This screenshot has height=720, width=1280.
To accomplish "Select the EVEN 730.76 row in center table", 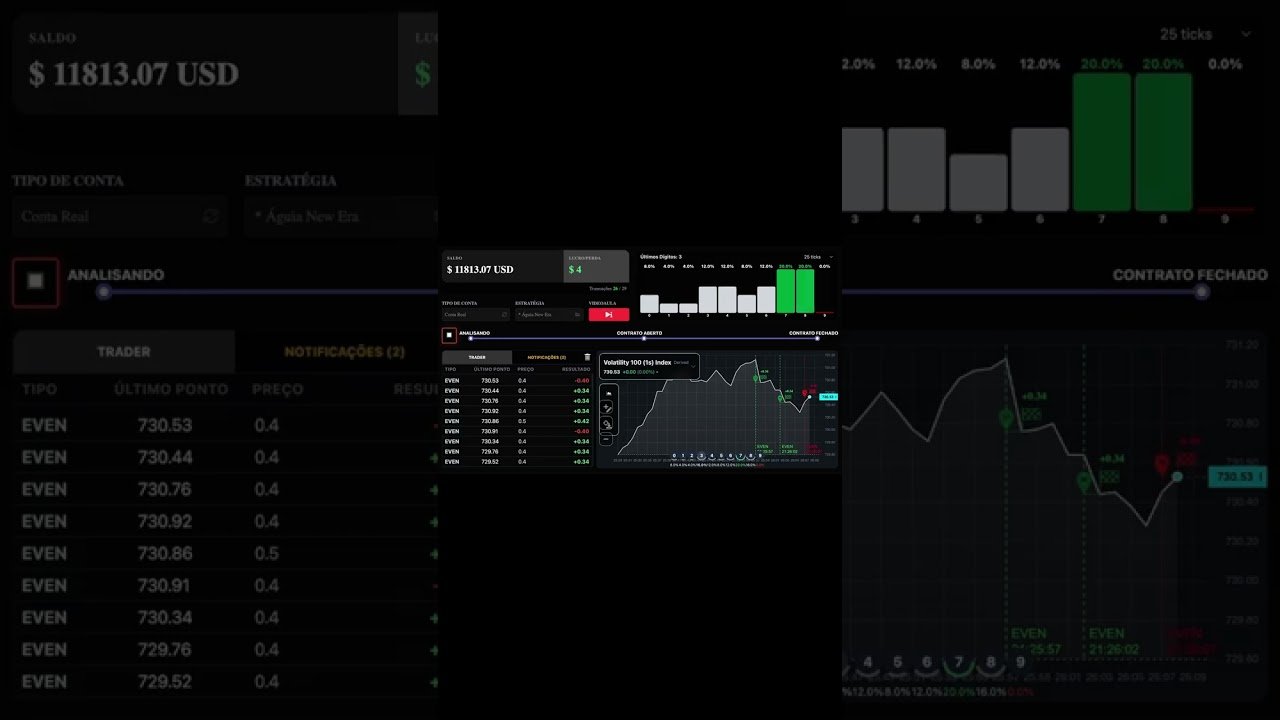I will click(x=517, y=401).
